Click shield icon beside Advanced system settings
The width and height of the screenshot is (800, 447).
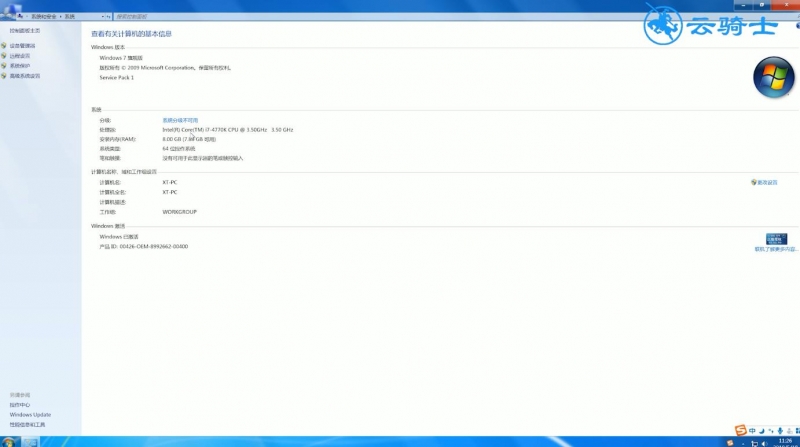click(x=4, y=76)
